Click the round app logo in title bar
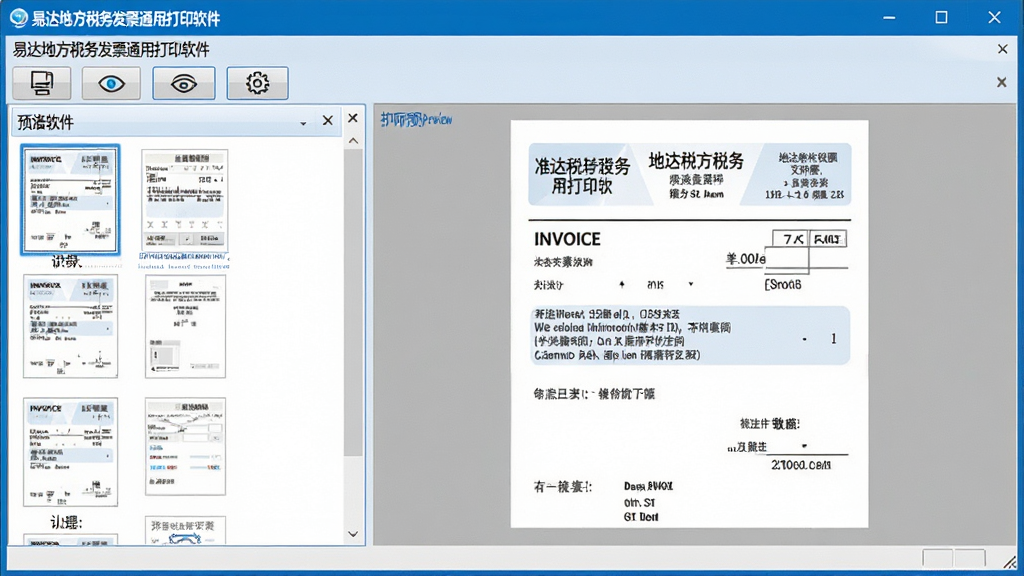1024x576 pixels. coord(18,18)
